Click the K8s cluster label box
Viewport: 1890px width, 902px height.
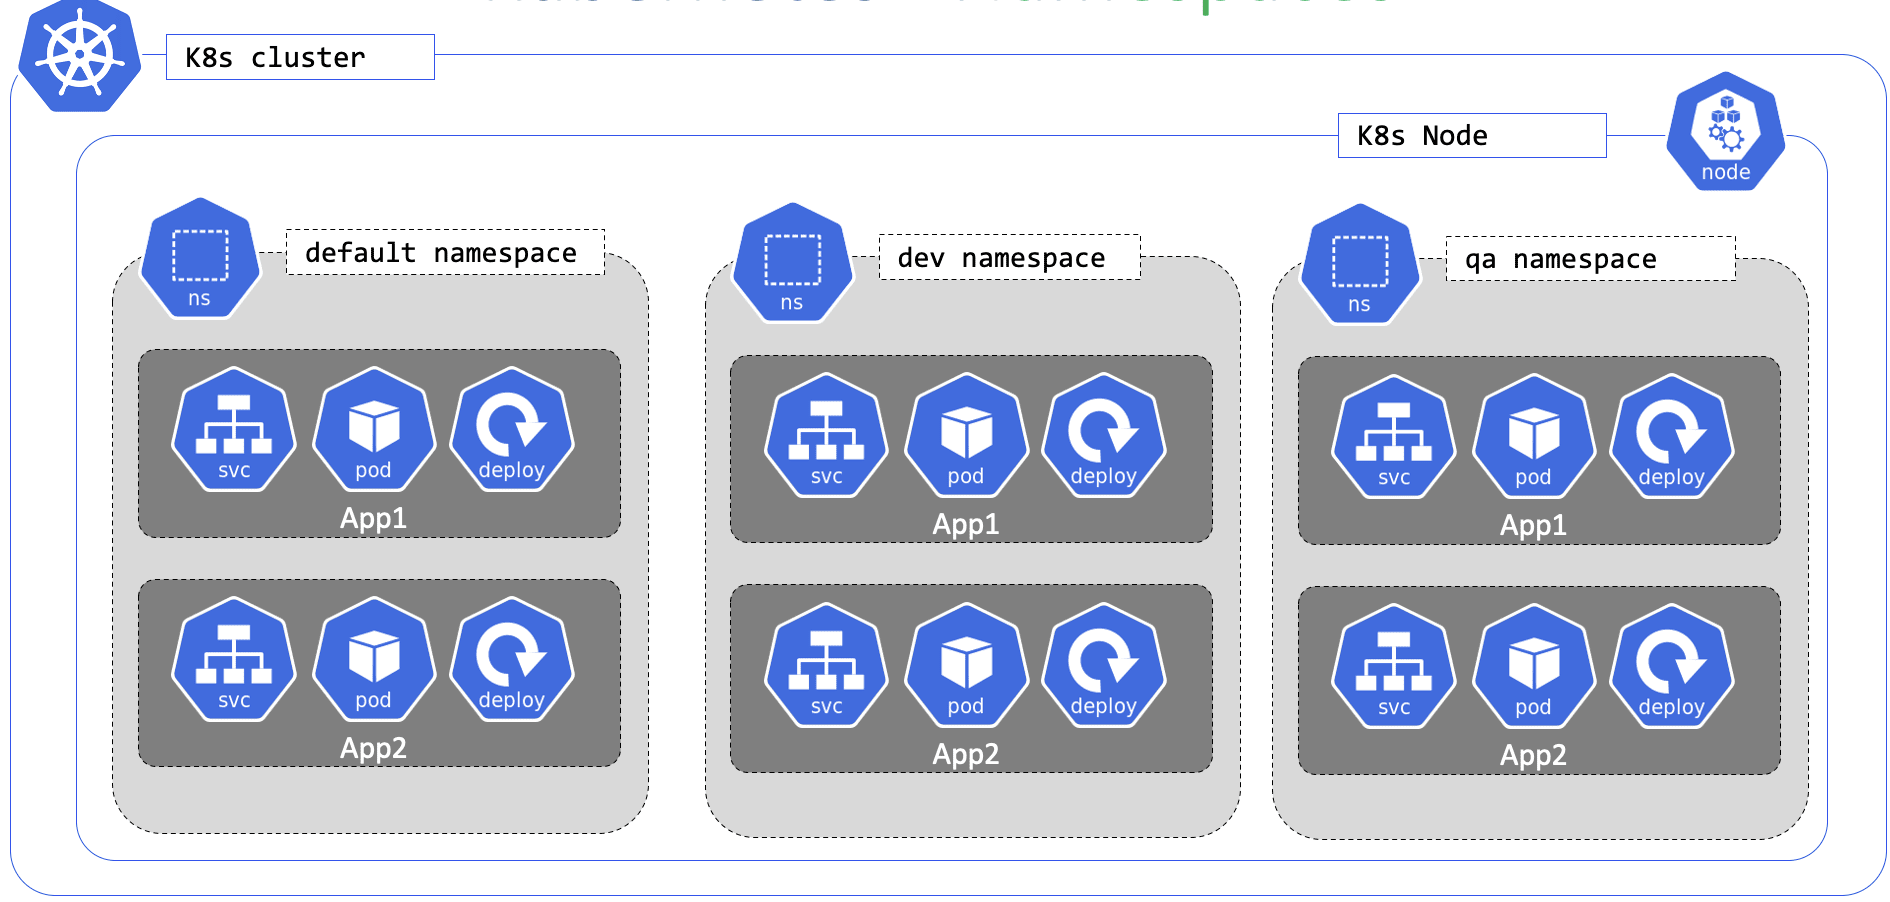click(300, 57)
